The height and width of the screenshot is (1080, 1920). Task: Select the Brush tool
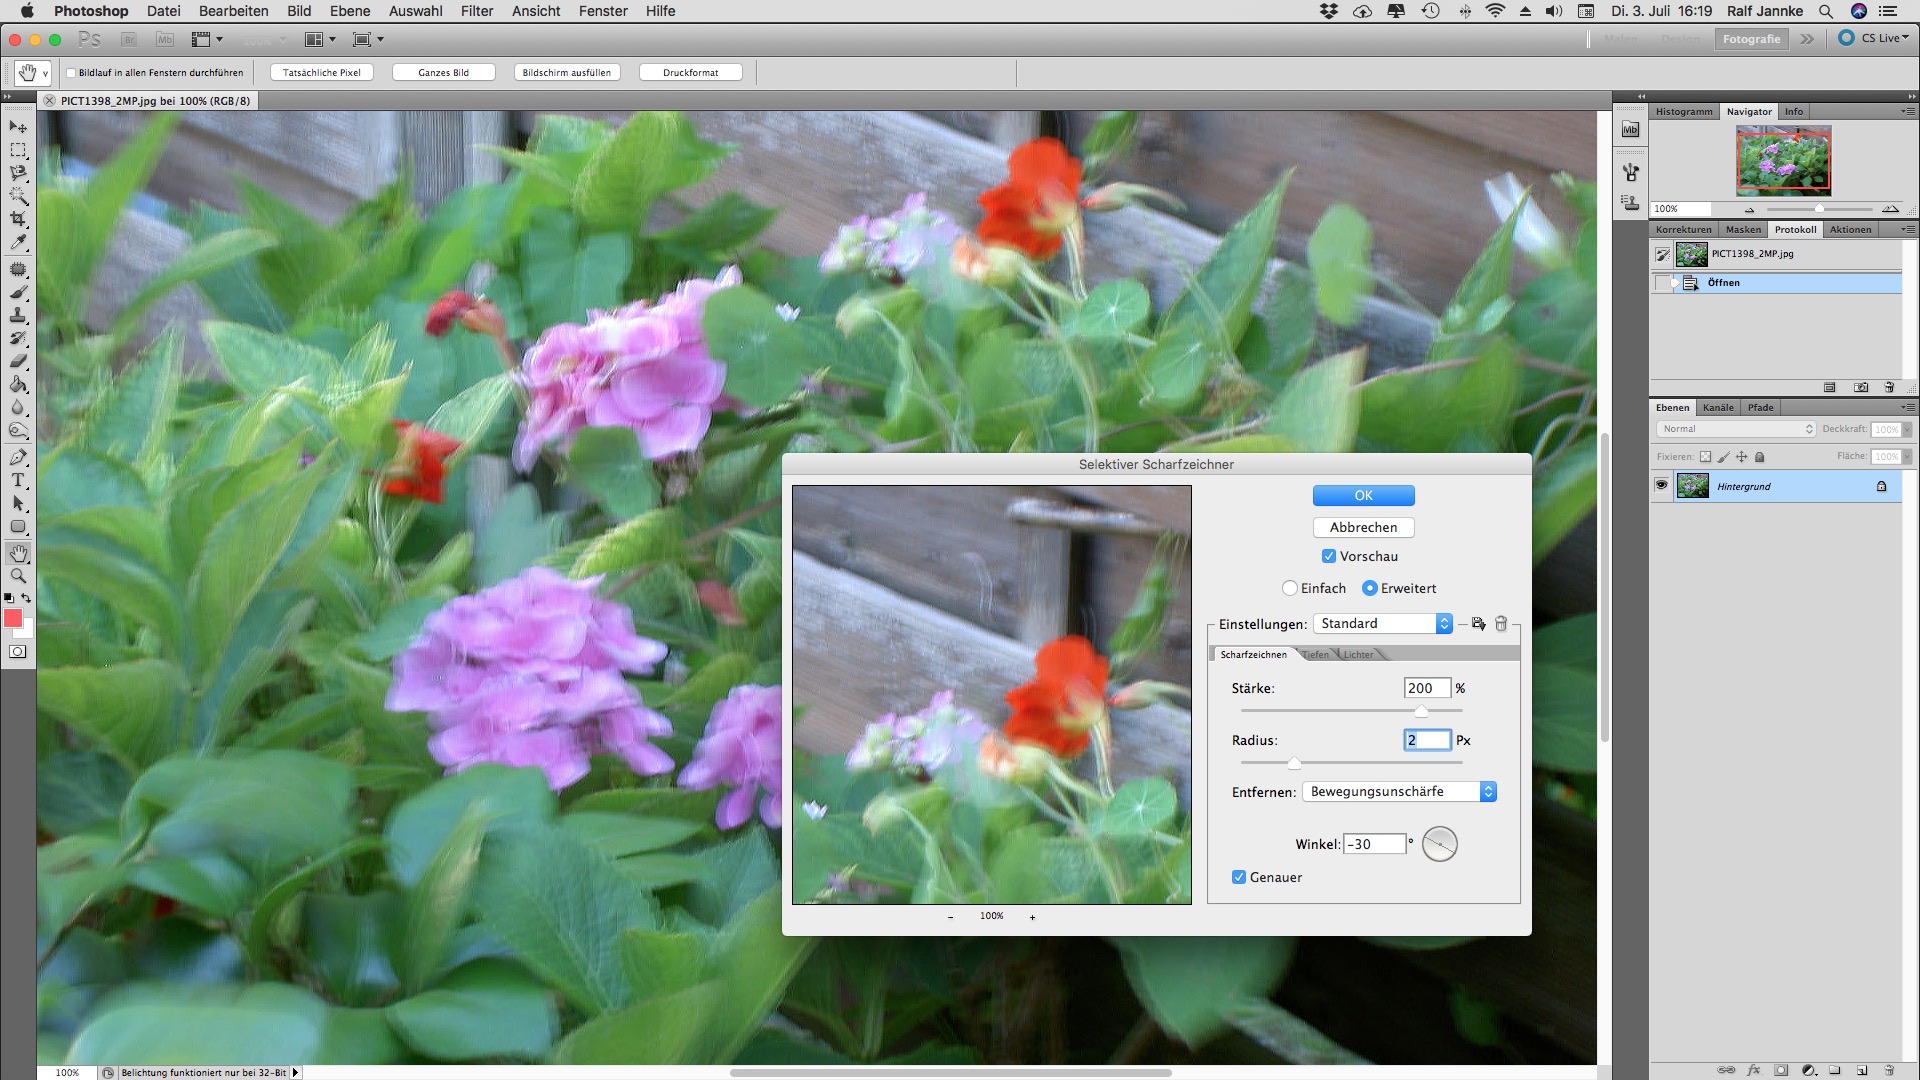(x=18, y=293)
